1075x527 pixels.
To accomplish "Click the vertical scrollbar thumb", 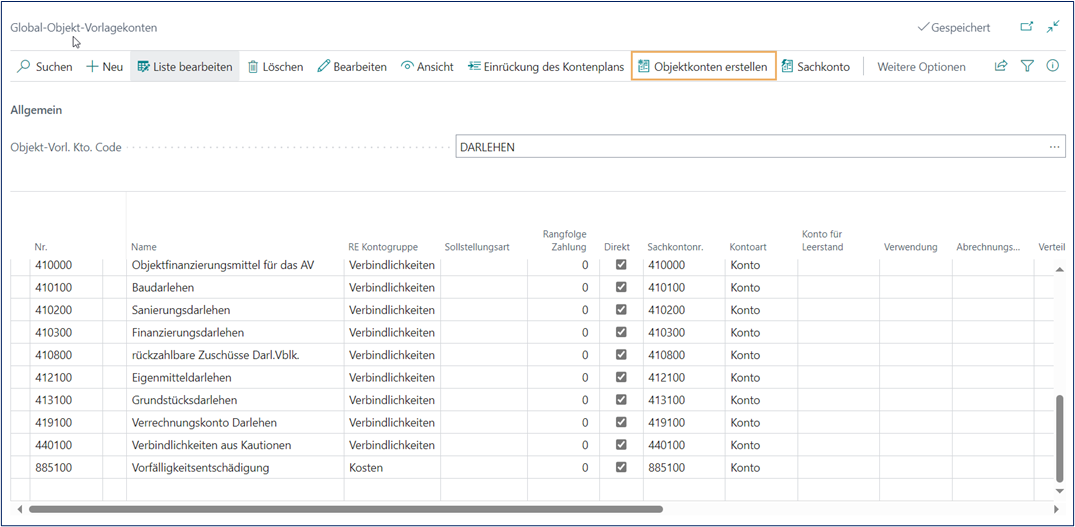I will [x=1060, y=439].
